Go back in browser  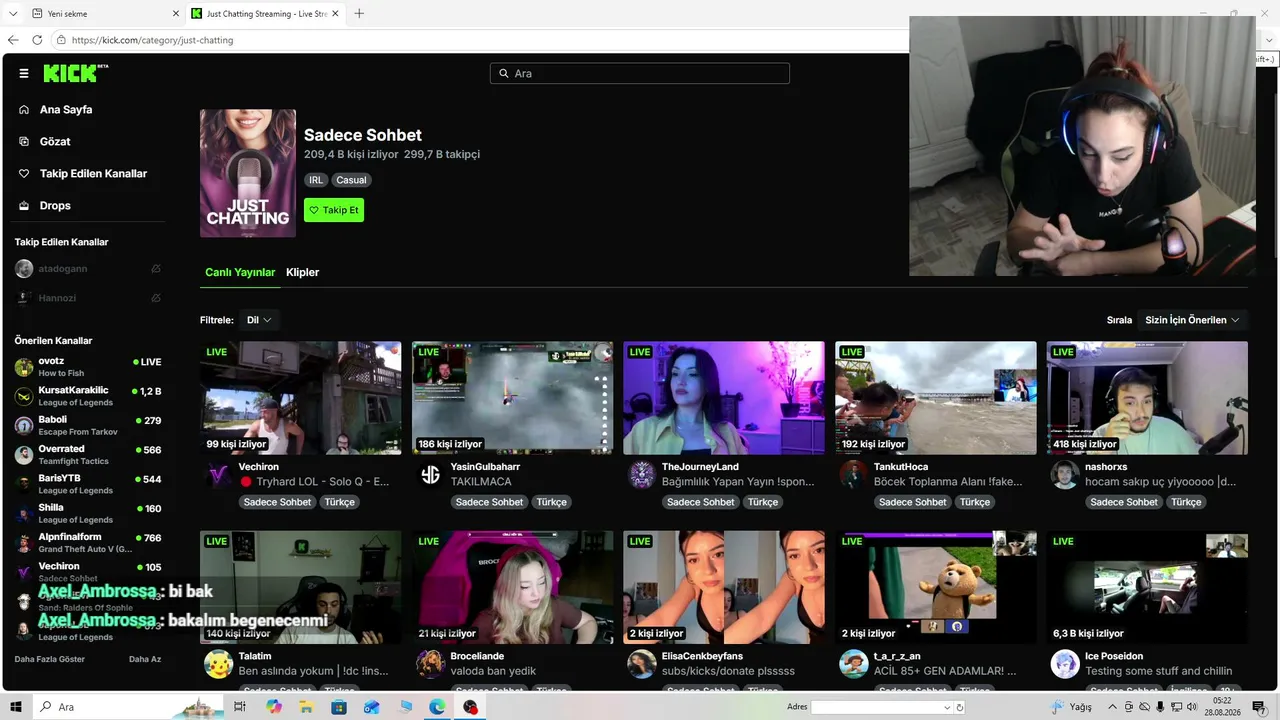click(x=13, y=40)
